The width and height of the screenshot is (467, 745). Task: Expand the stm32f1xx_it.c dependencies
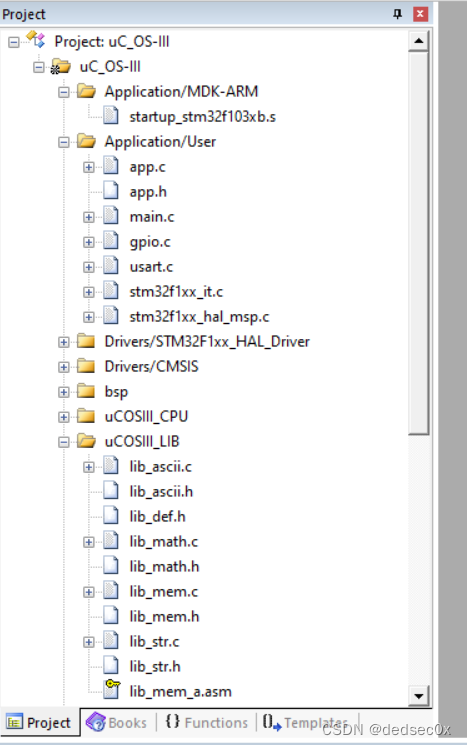[89, 292]
